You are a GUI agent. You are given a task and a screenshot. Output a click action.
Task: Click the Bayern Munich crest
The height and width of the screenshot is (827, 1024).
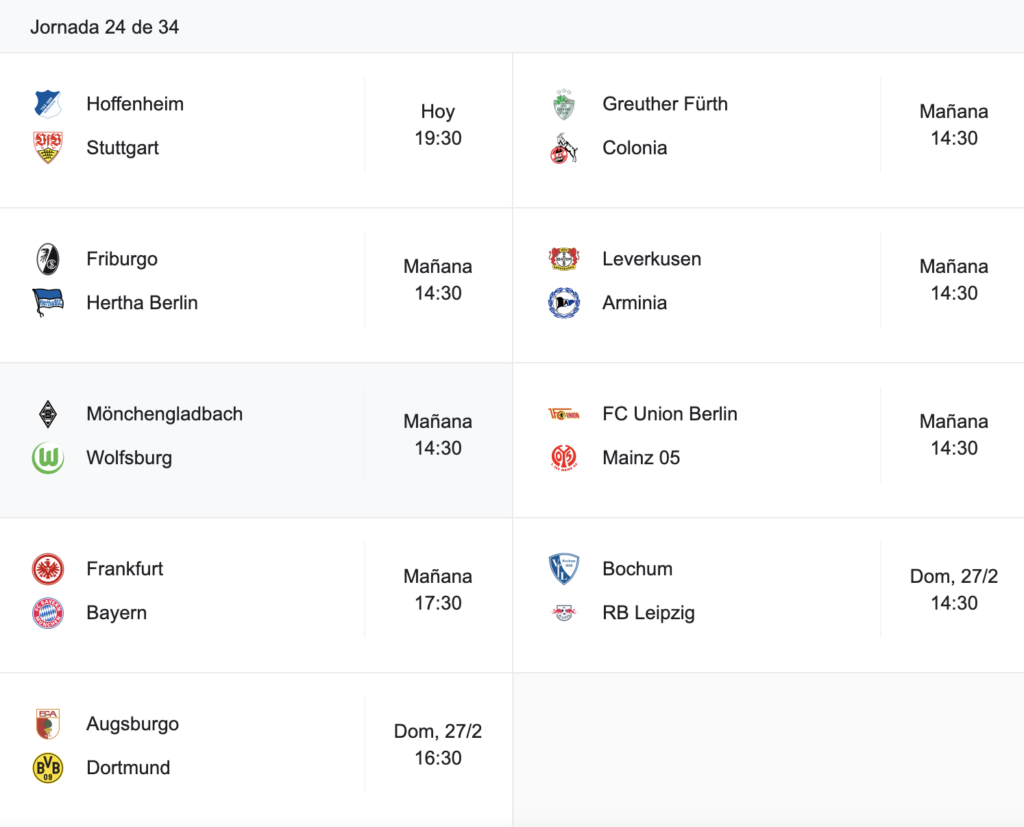[48, 613]
